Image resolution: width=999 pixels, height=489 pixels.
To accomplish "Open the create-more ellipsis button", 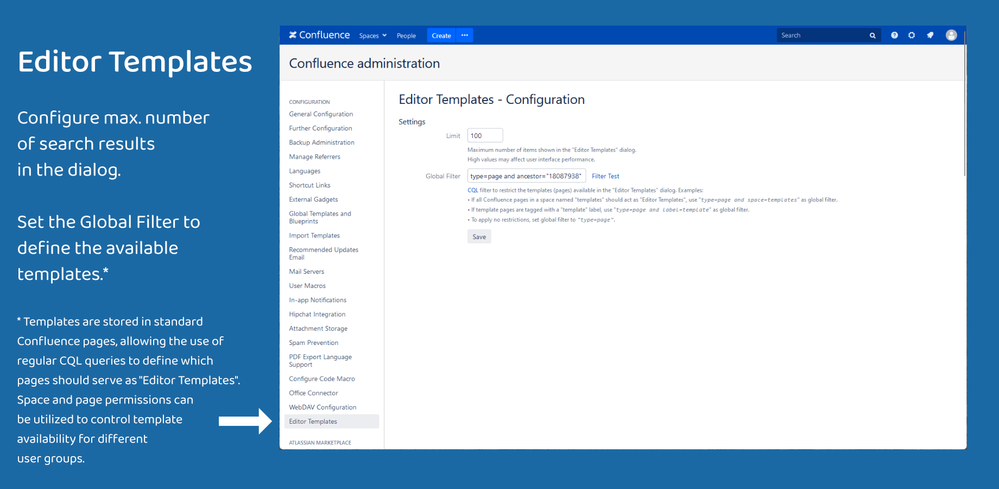I will coord(464,36).
